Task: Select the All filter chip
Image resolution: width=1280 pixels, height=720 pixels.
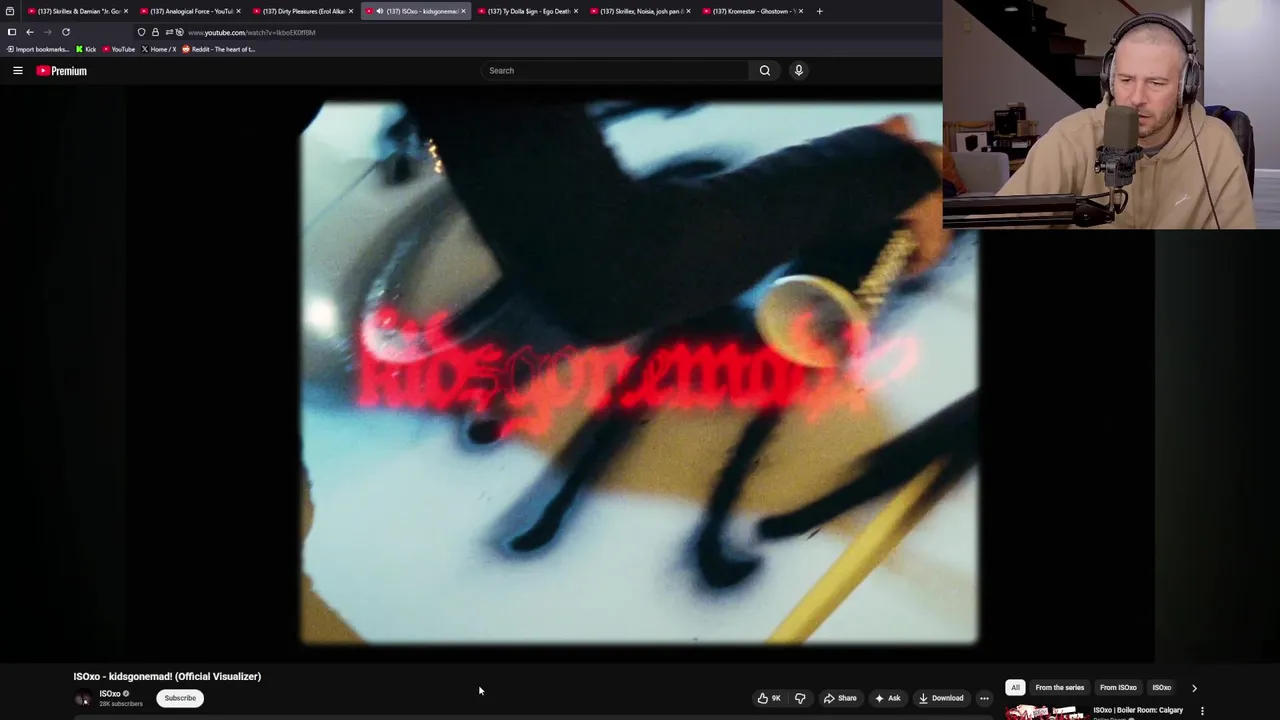Action: point(1015,687)
